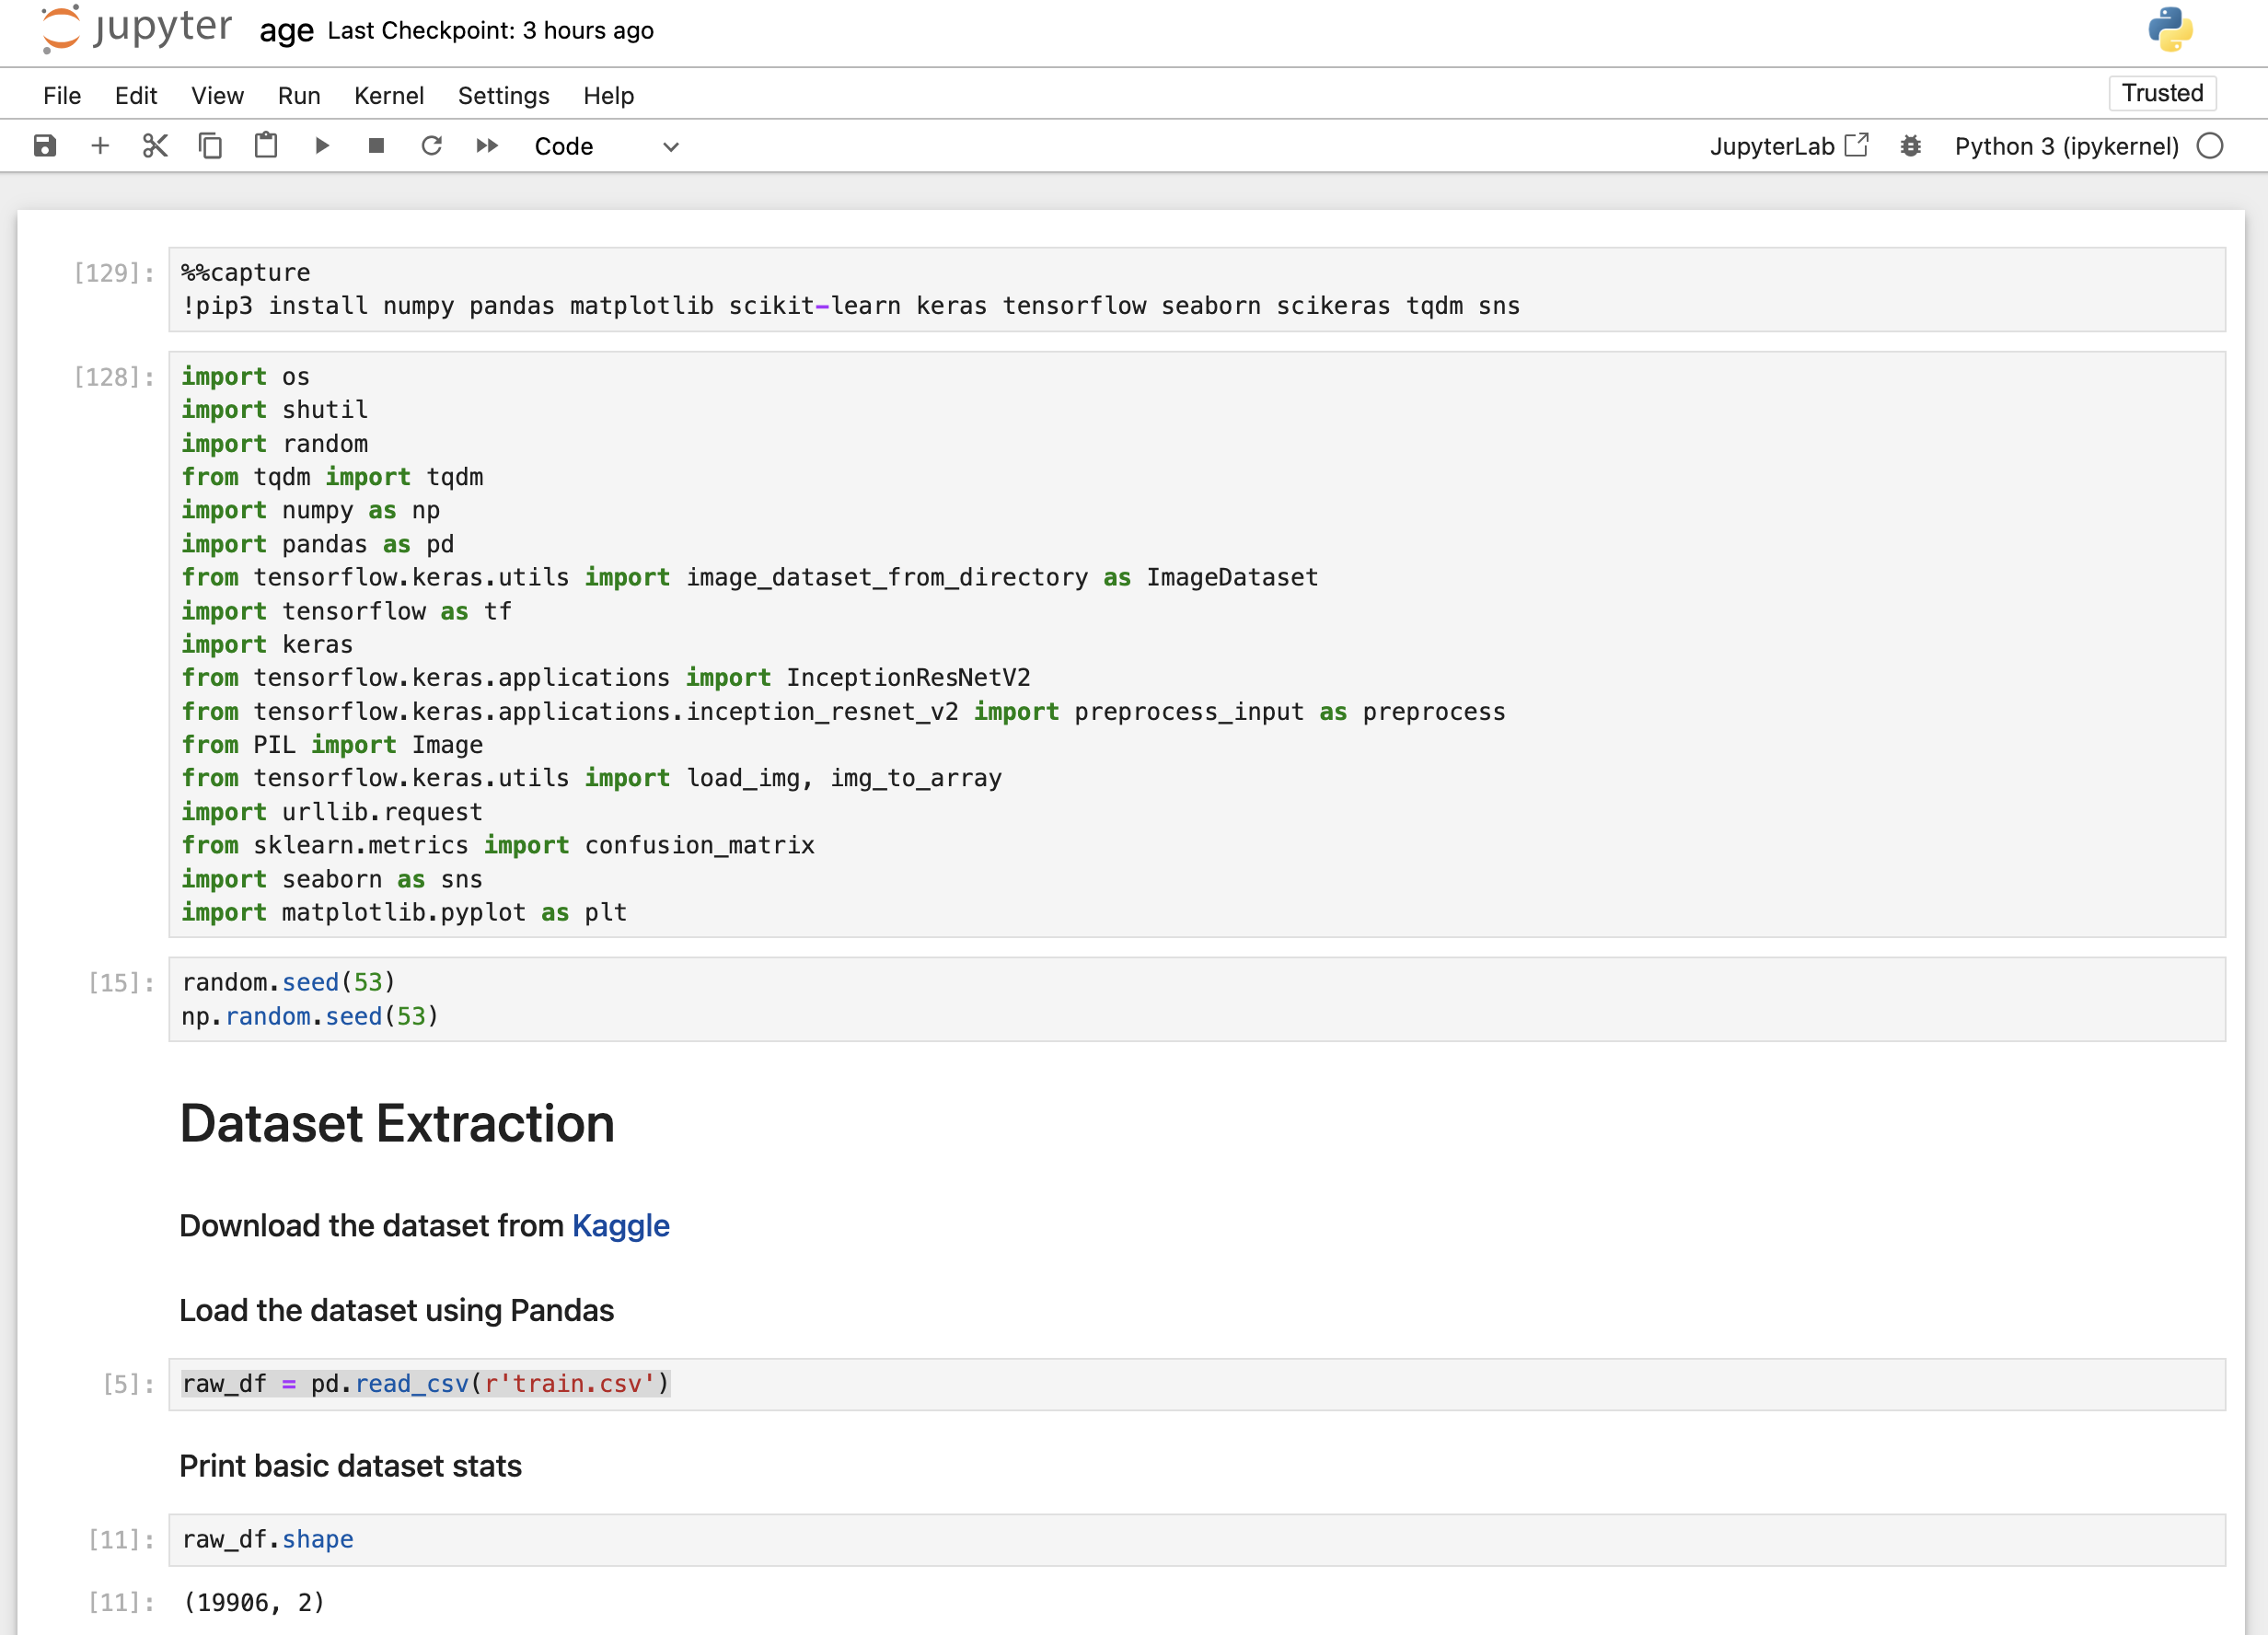2268x1635 pixels.
Task: Click the Trusted notebook button
Action: 2162,93
